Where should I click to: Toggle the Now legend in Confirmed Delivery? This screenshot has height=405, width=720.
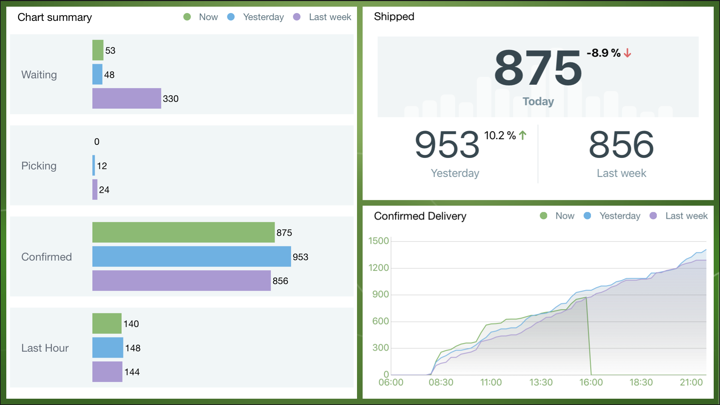point(557,216)
